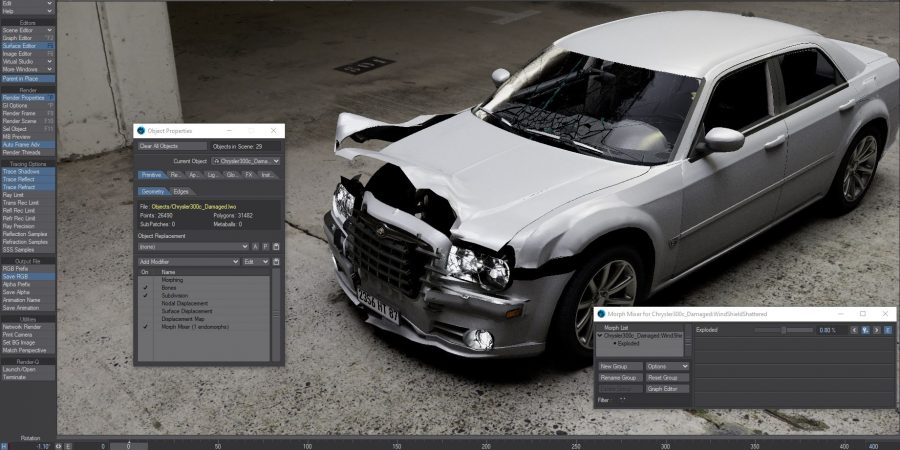Switch to the Geometry sub-tab
900x450 pixels.
pyautogui.click(x=154, y=191)
